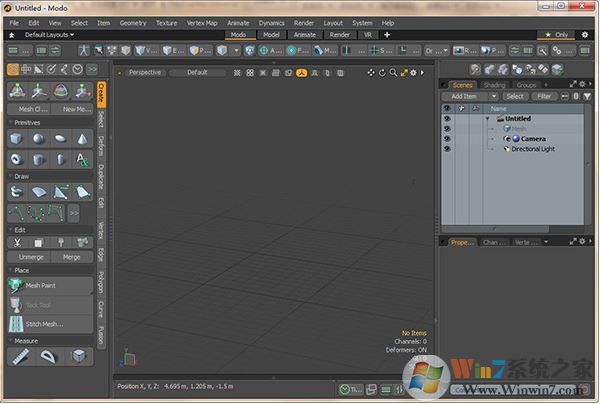The height and width of the screenshot is (404, 600).
Task: Hide the Camera item using its eye
Action: click(x=447, y=139)
